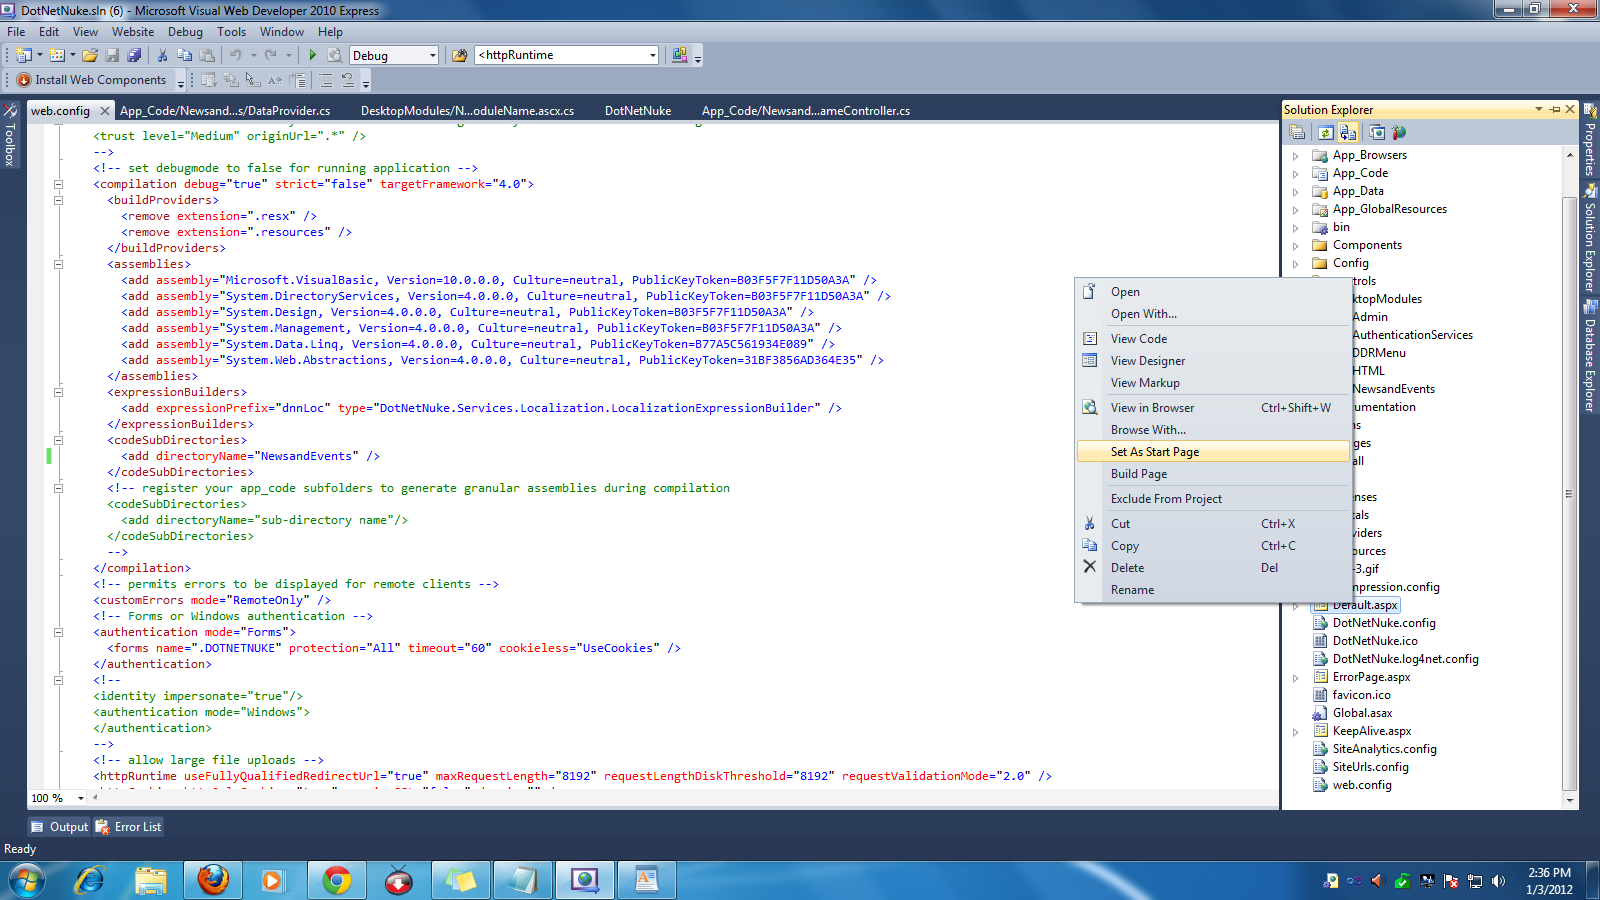The image size is (1600, 900).
Task: Click the Undo arrow icon
Action: [x=236, y=55]
